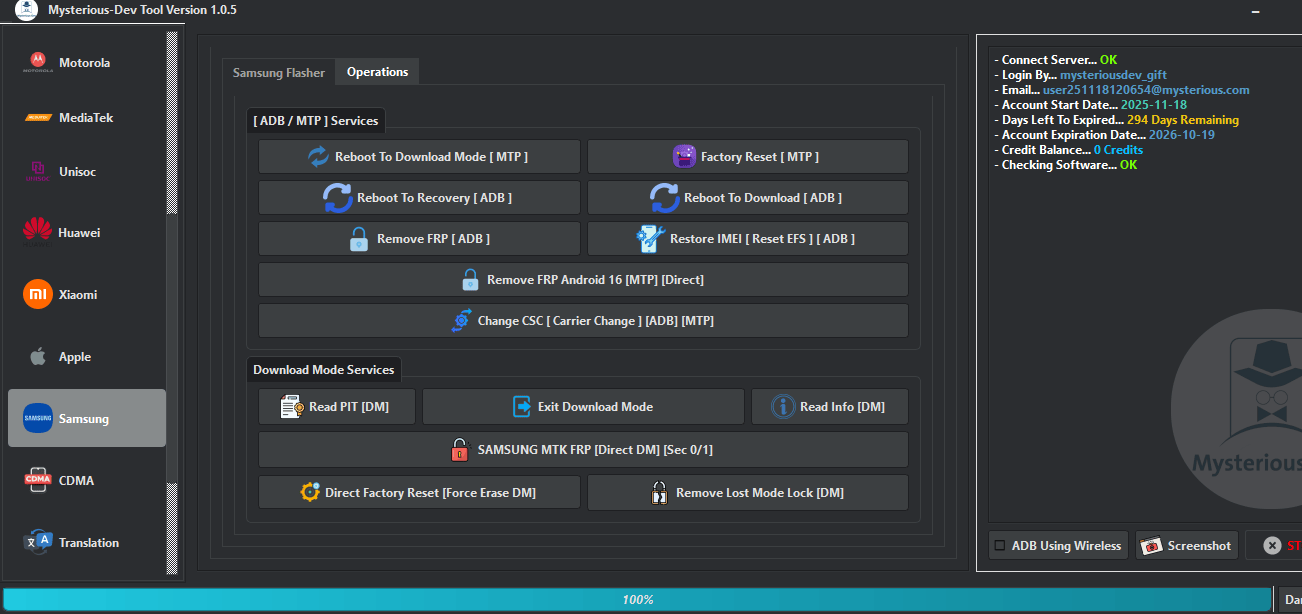Click the 100% progress bar
The image size is (1302, 614).
639,599
